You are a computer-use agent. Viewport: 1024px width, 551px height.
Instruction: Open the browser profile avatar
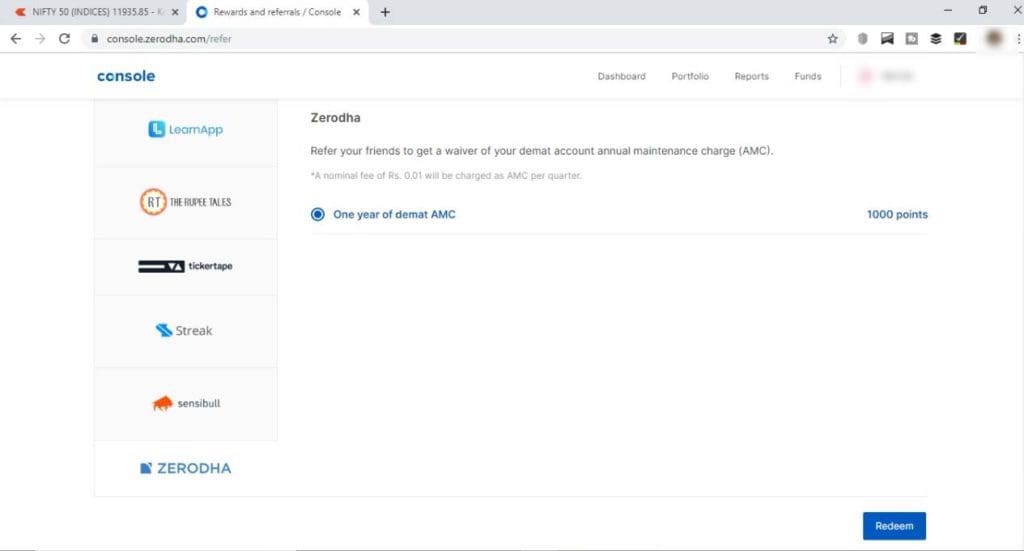pyautogui.click(x=994, y=39)
